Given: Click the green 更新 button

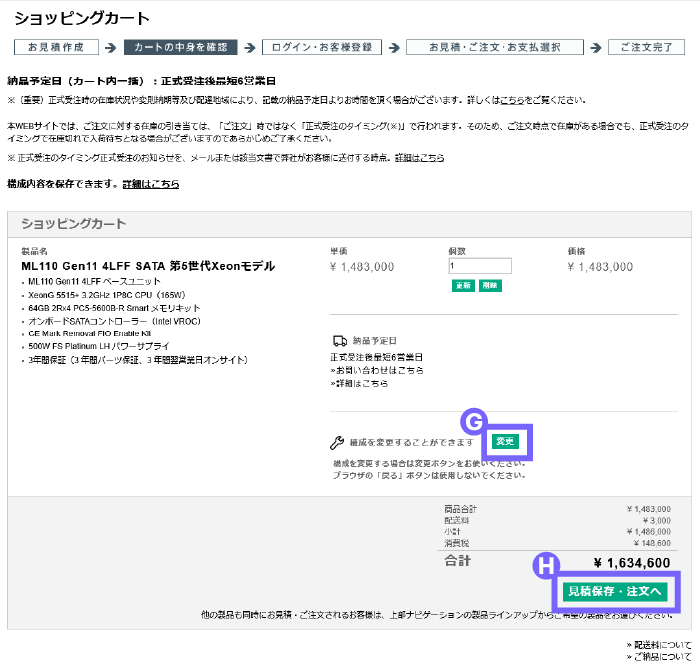Looking at the screenshot, I should point(463,286).
